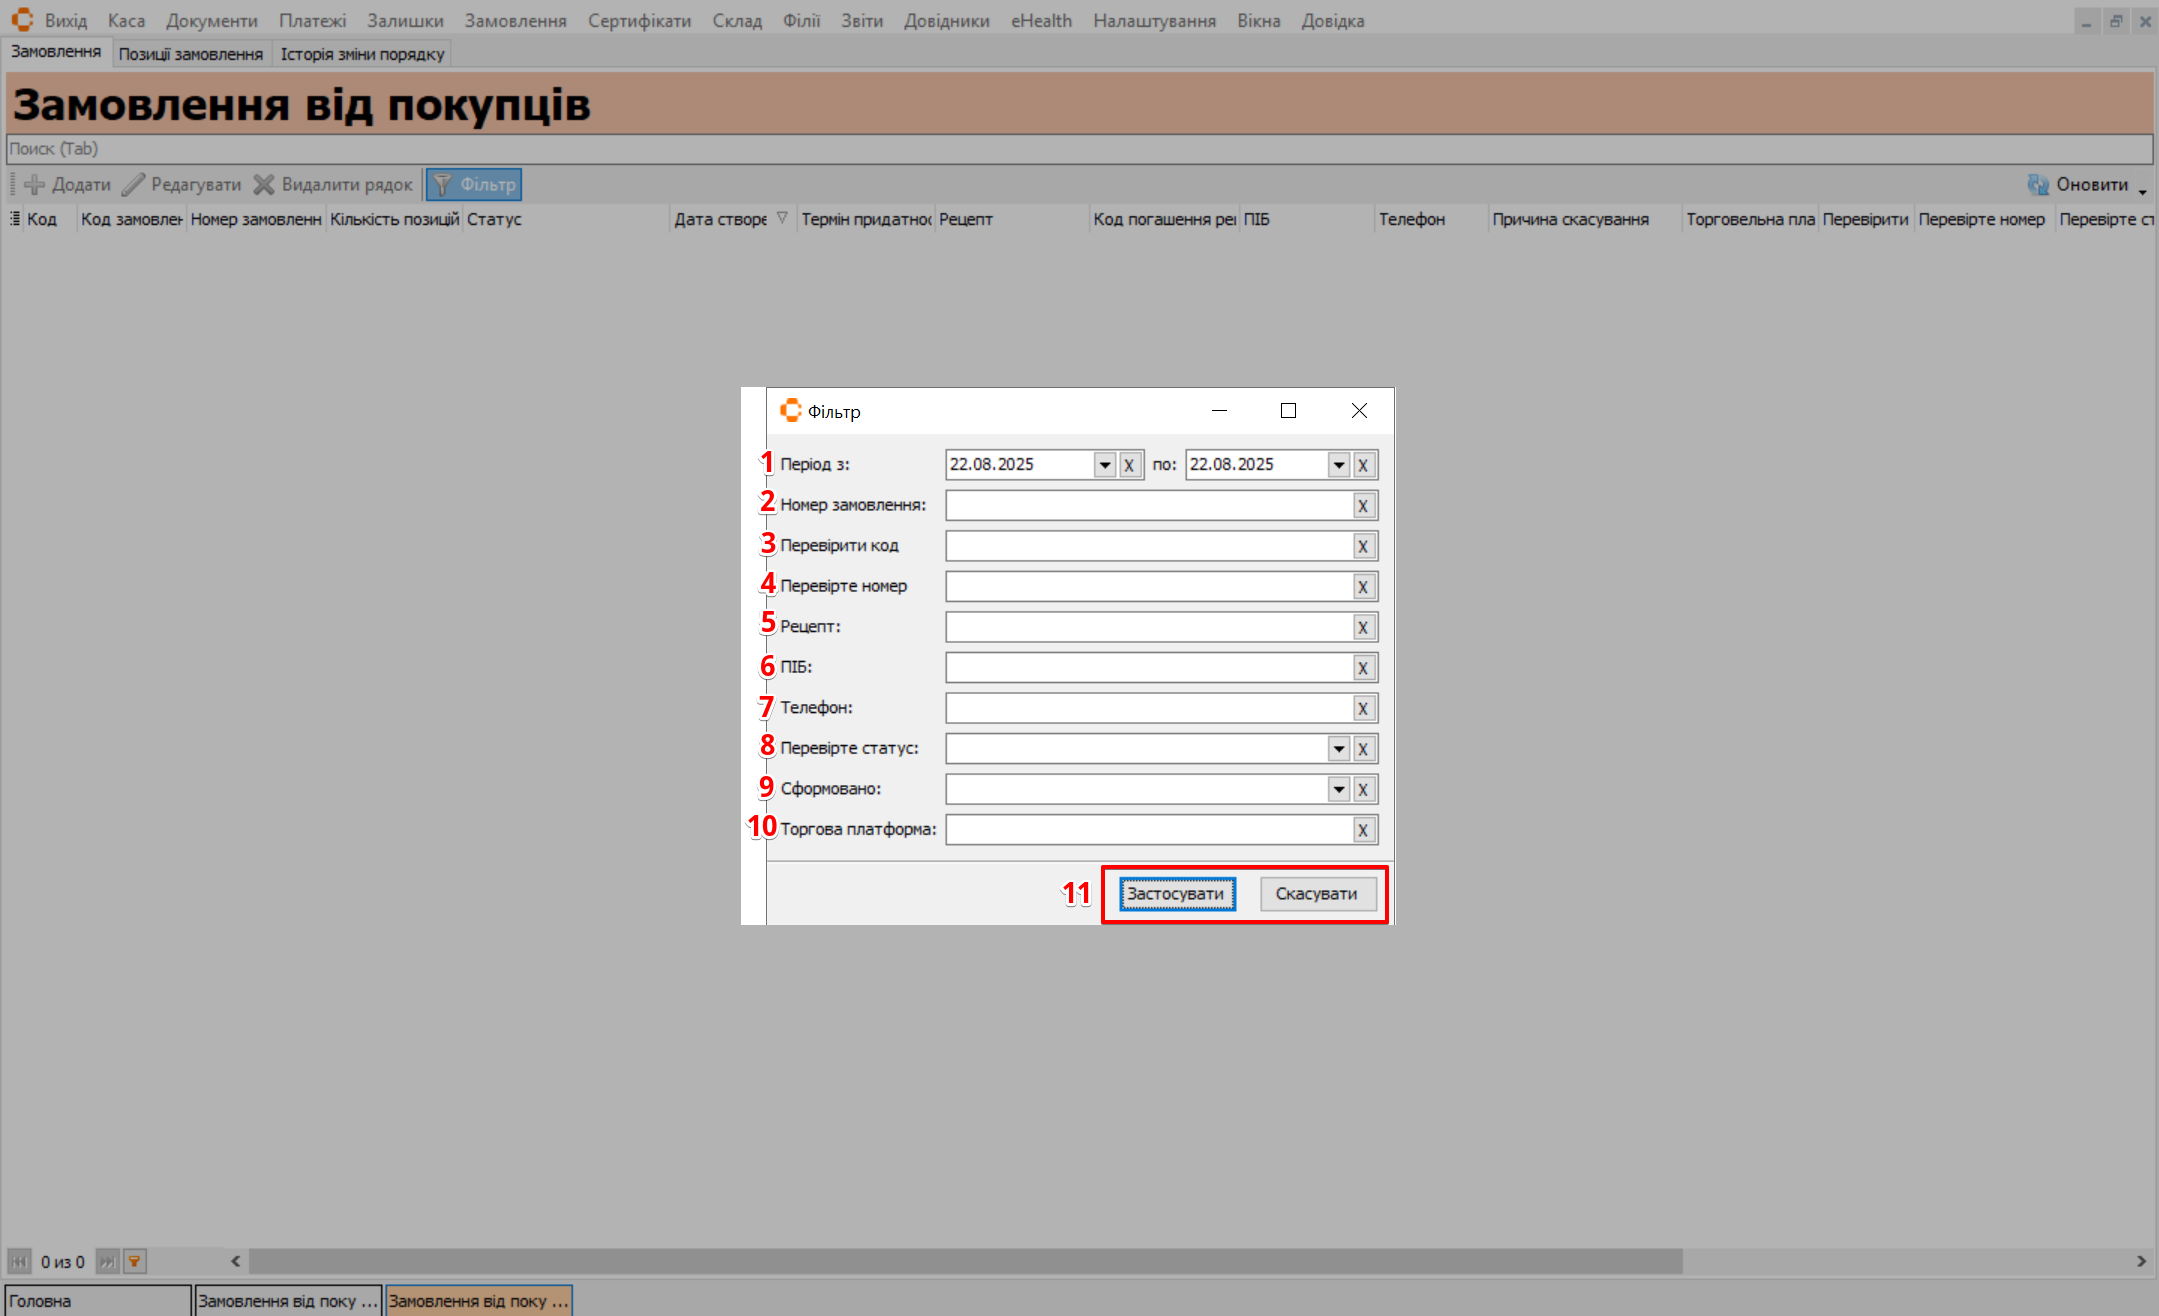Clear the Номер замовлення field with X
Screen dimensions: 2159x1316
coord(1362,506)
